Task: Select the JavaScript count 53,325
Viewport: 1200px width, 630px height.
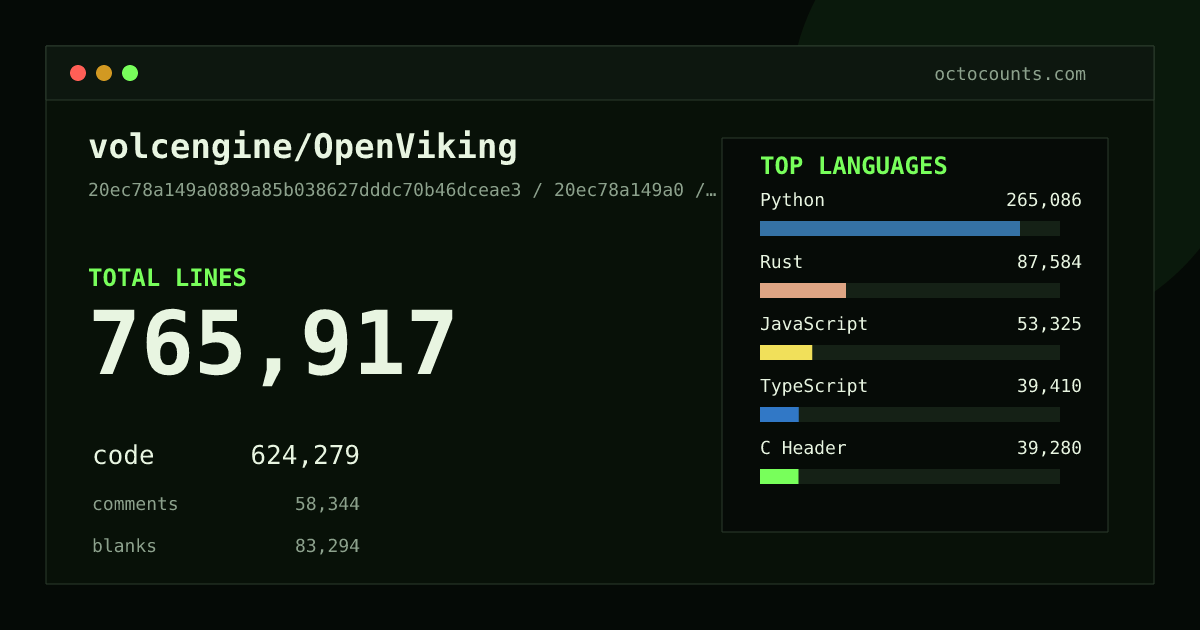Action: click(1049, 324)
